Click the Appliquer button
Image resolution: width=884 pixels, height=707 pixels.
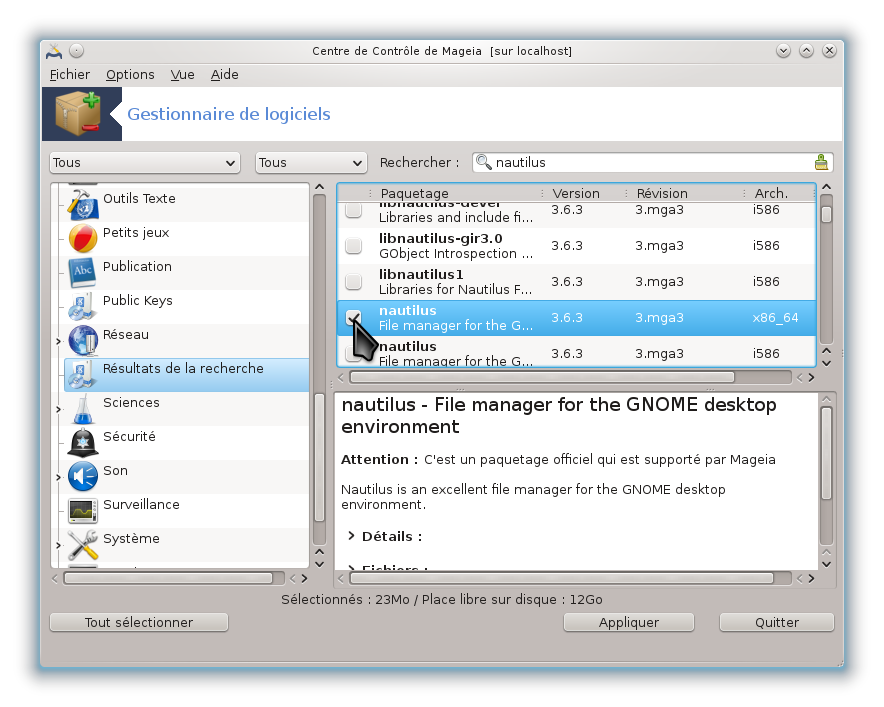click(629, 622)
